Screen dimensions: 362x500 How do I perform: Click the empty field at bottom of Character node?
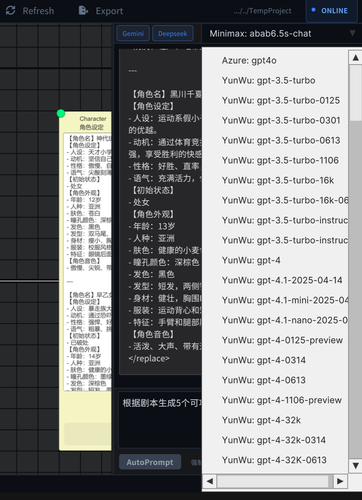(x=88, y=434)
